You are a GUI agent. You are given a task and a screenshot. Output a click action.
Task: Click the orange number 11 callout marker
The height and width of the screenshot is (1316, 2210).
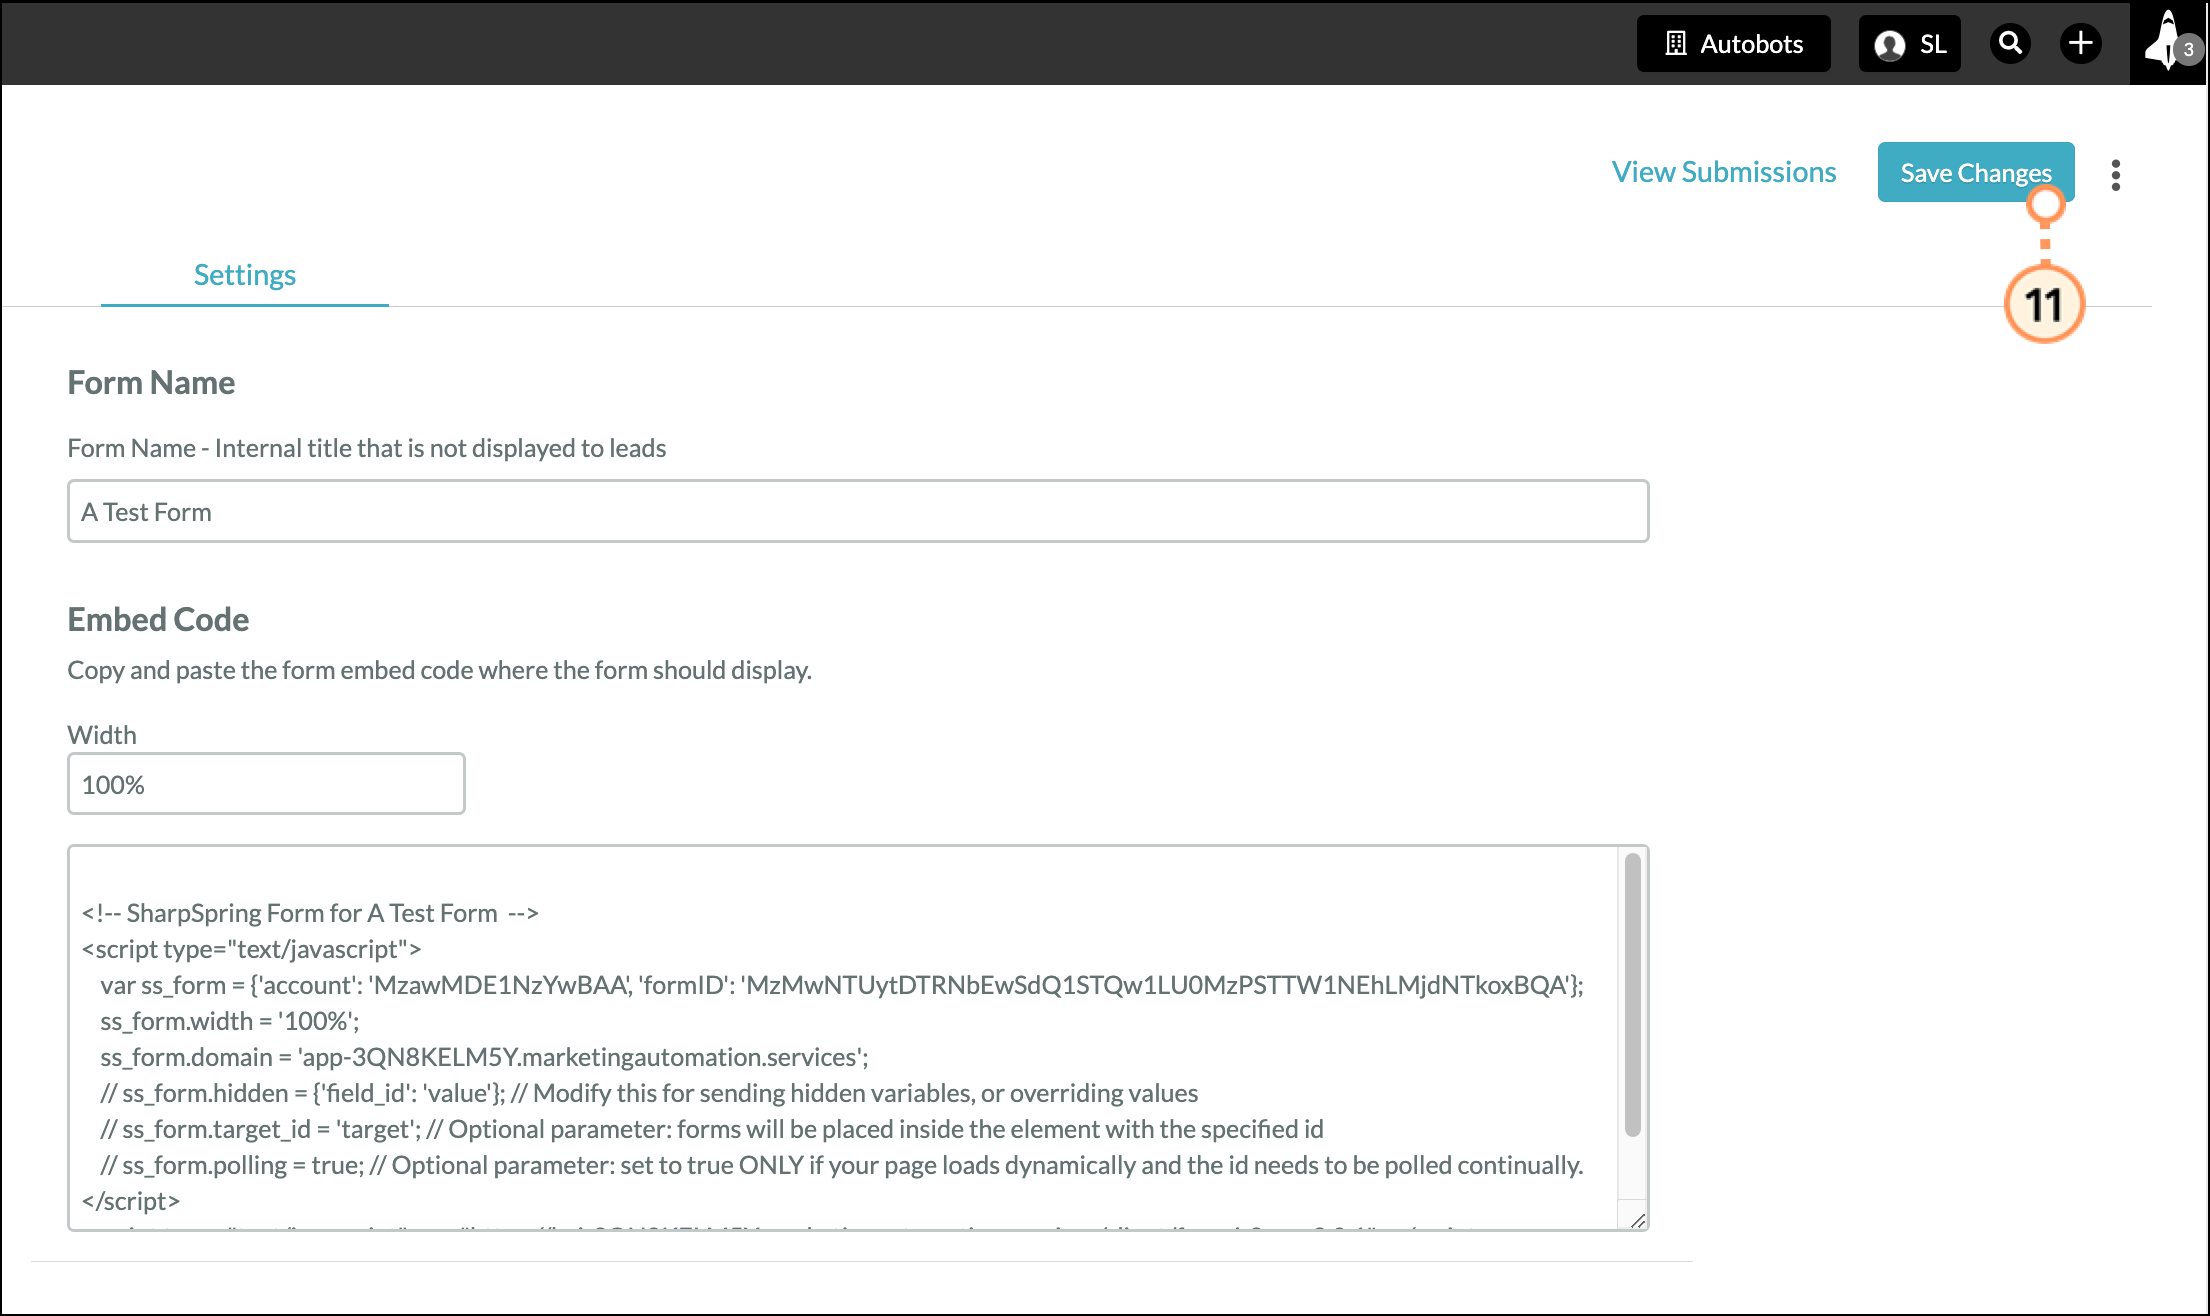(2044, 305)
